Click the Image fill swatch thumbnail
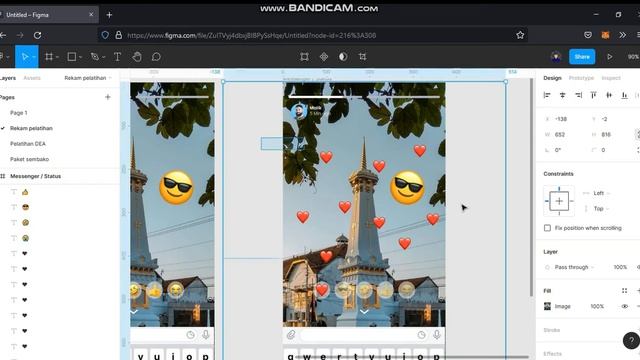640x360 pixels. point(547,306)
